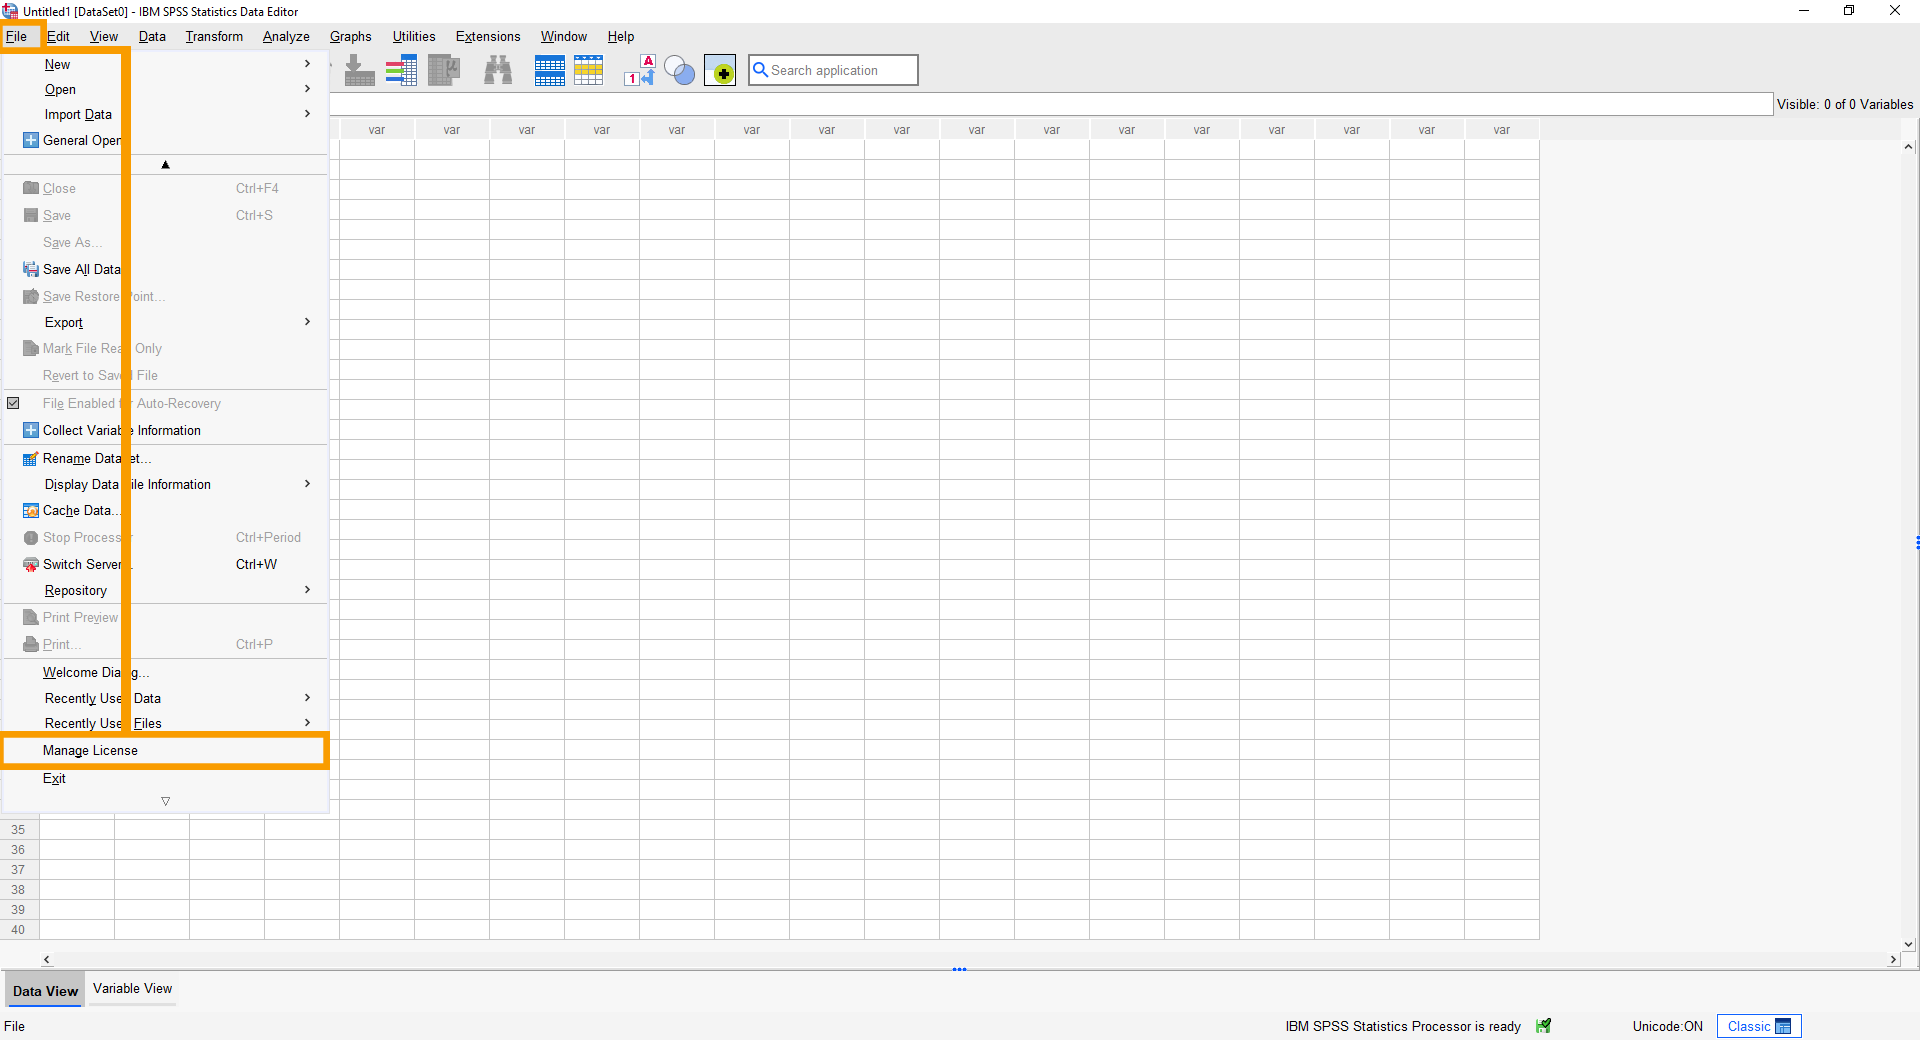Open the Transform menu
Image resolution: width=1920 pixels, height=1040 pixels.
click(x=214, y=36)
